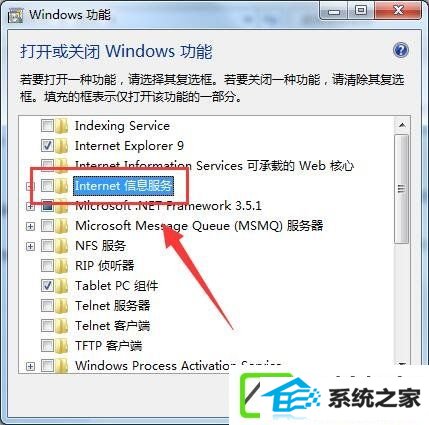Image resolution: width=429 pixels, height=425 pixels.
Task: Expand the Microsoft Message Queue (MSMQ) node
Action: [30, 226]
